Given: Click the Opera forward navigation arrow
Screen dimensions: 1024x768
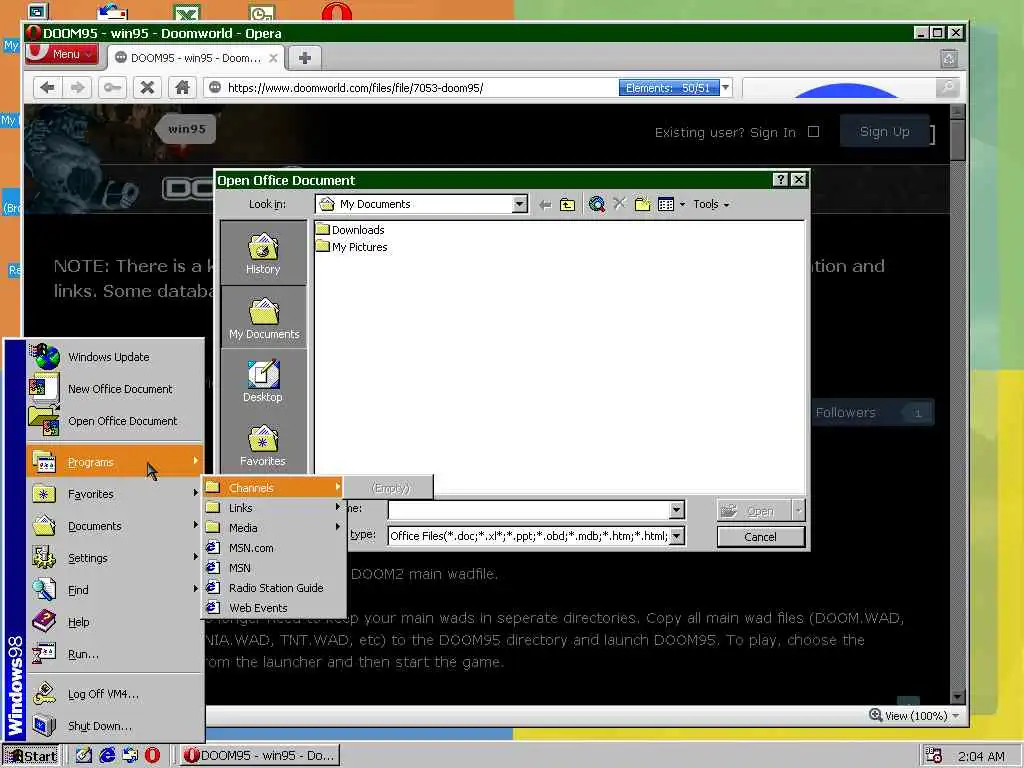Looking at the screenshot, I should click(x=78, y=88).
